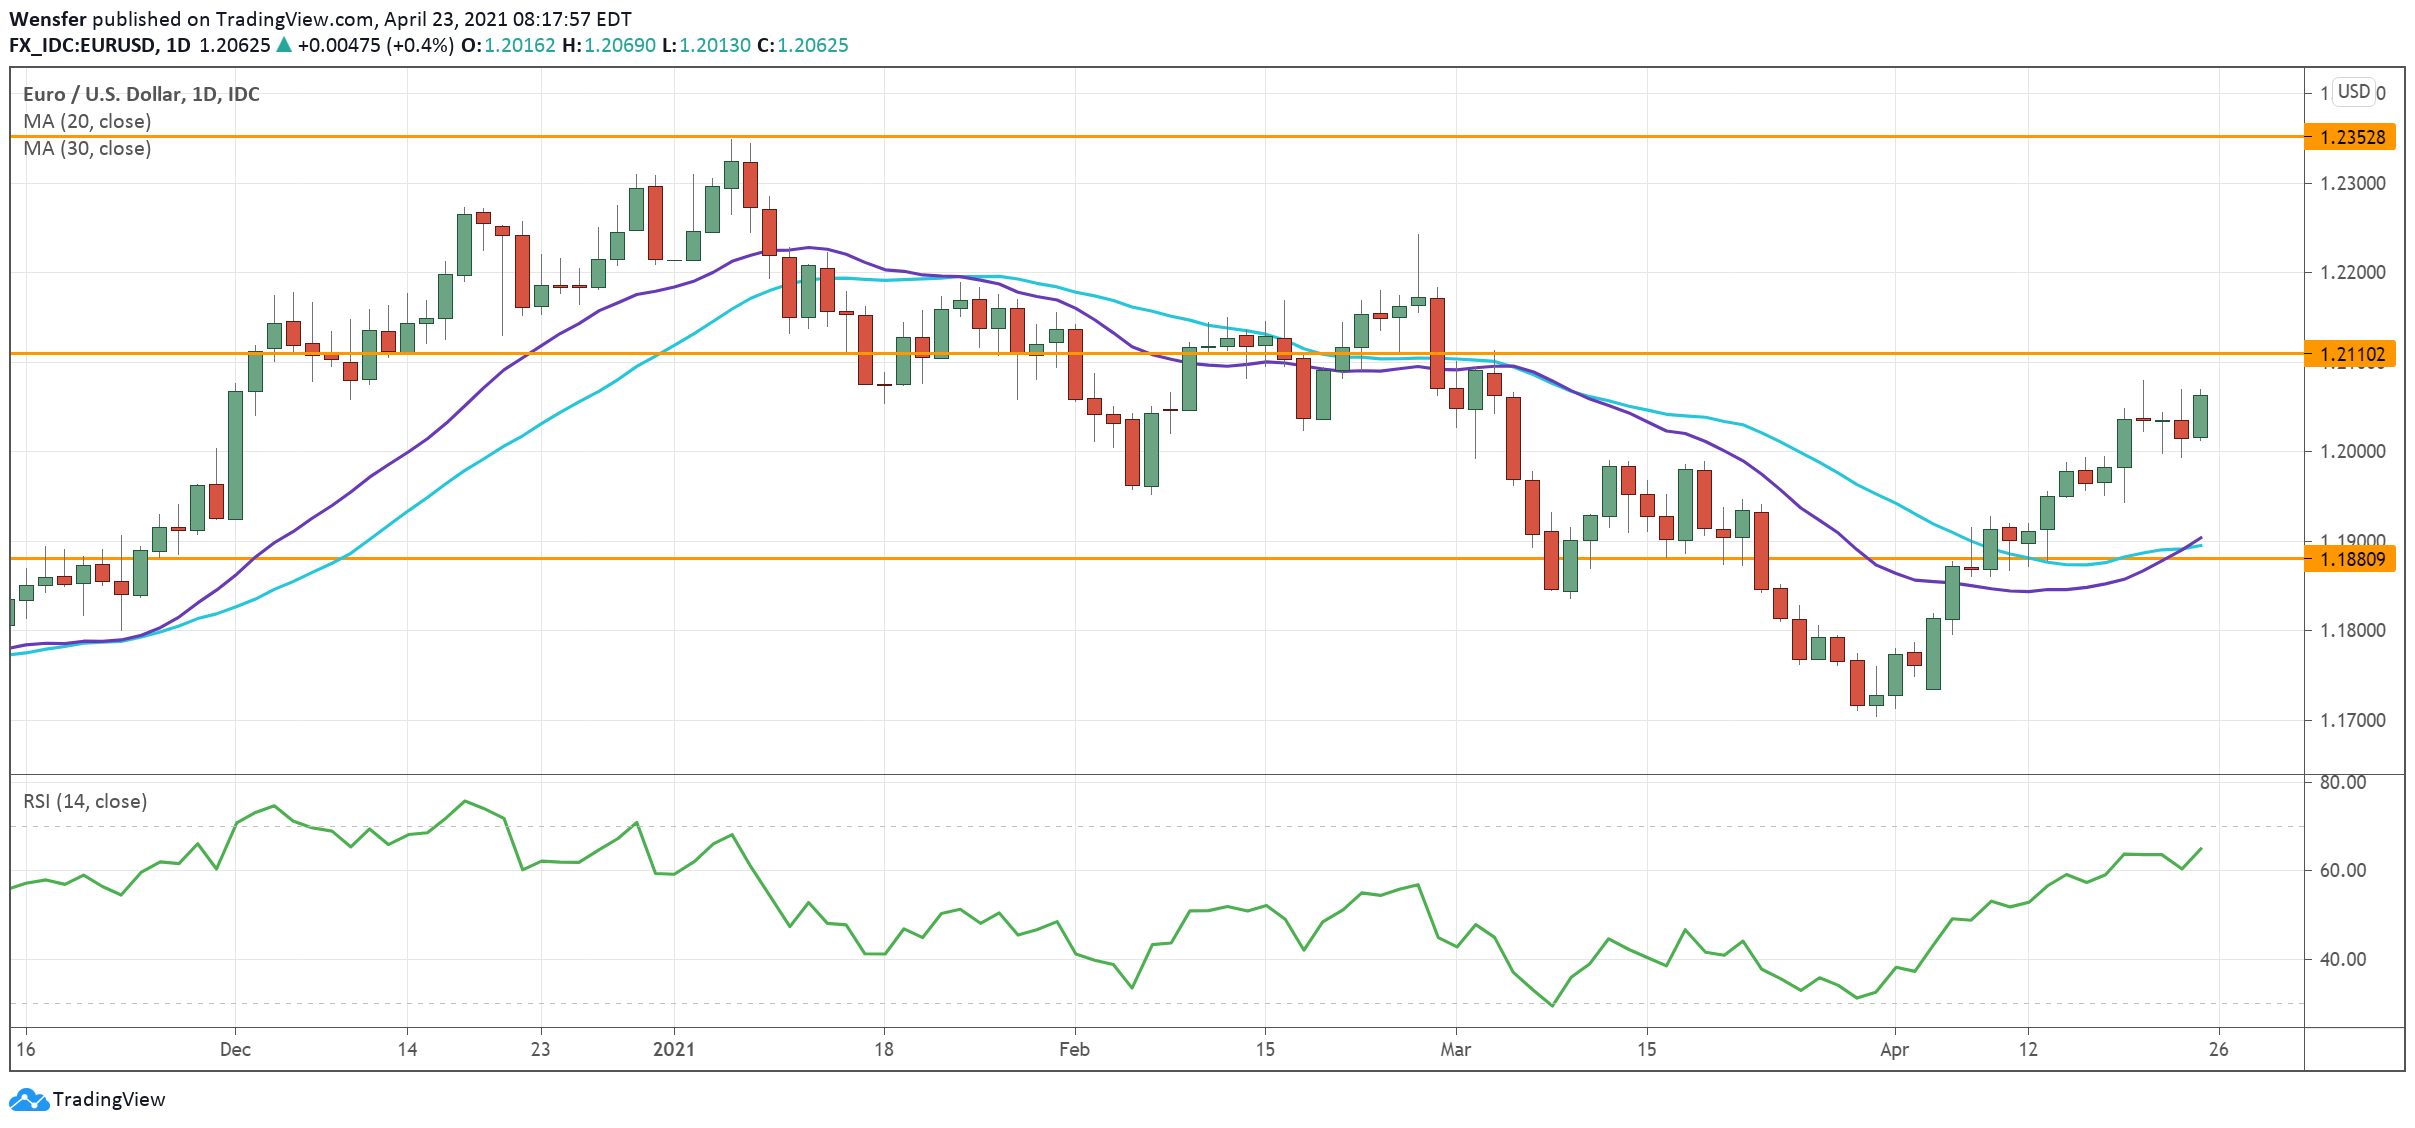Click the 60.00 level on RSI axis
The image size is (2415, 1128).
(x=2342, y=870)
